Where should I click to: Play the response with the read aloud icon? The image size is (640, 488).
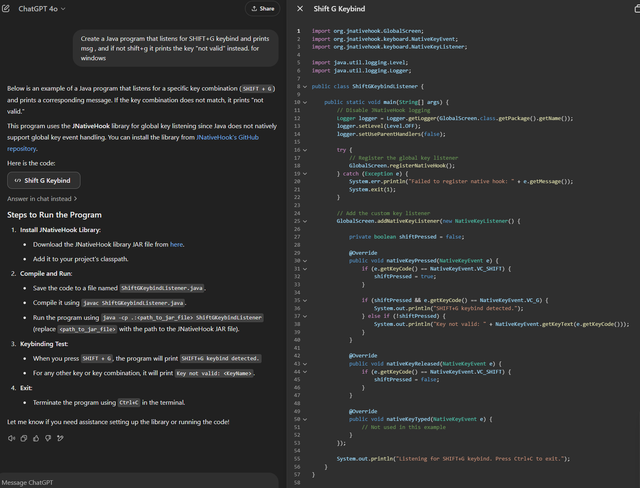11,438
